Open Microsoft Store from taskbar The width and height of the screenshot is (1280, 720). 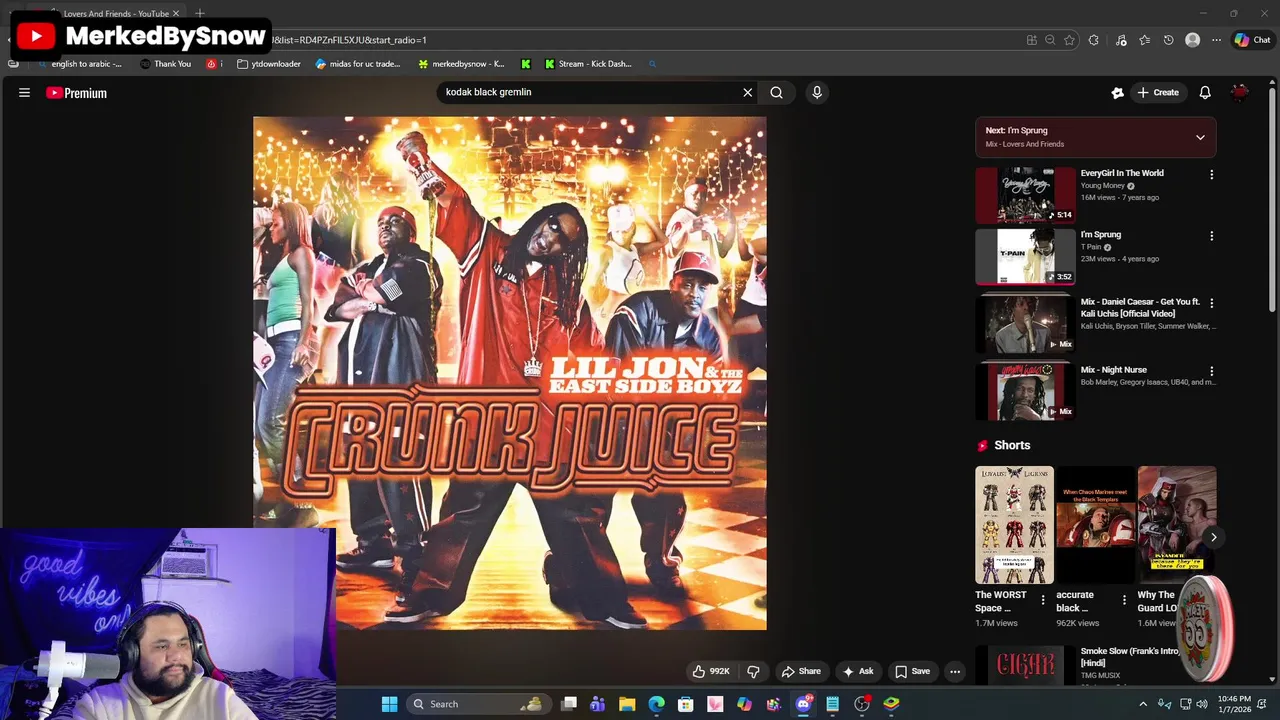[686, 704]
